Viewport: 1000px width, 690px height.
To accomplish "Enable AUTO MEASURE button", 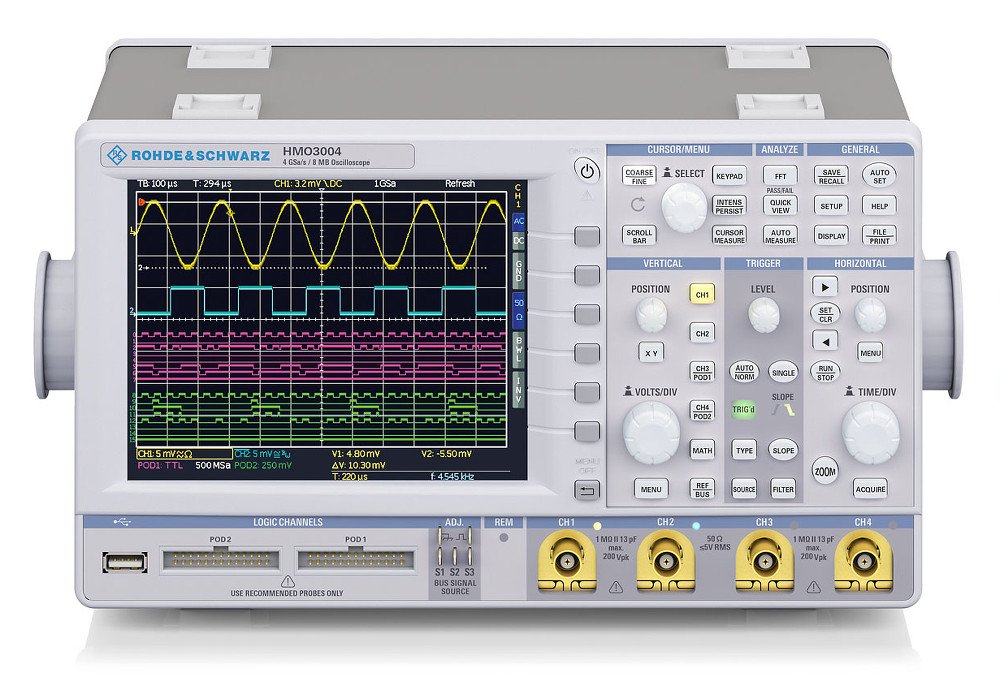I will [x=781, y=236].
